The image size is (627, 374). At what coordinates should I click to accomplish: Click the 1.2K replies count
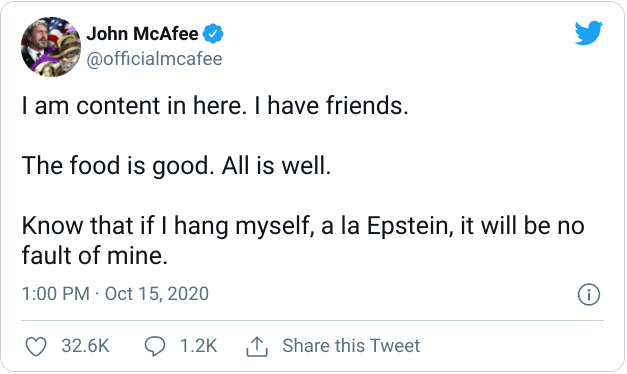pos(198,346)
